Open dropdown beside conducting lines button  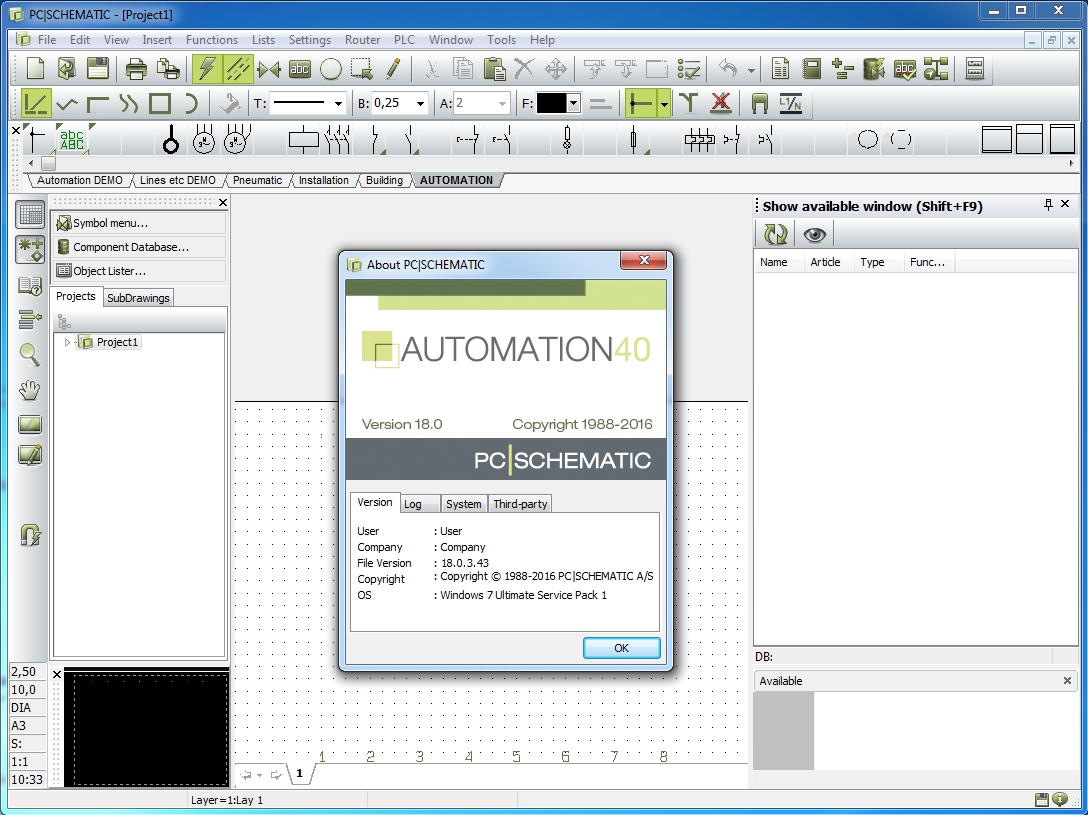point(664,103)
